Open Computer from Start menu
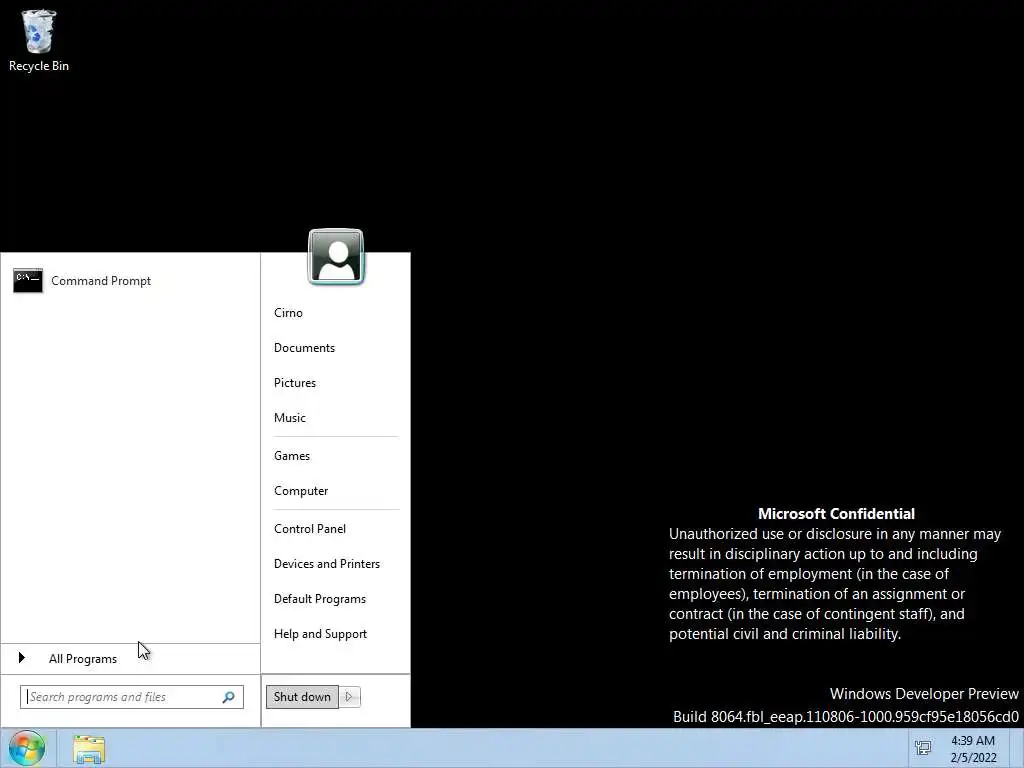Image resolution: width=1024 pixels, height=768 pixels. coord(301,491)
